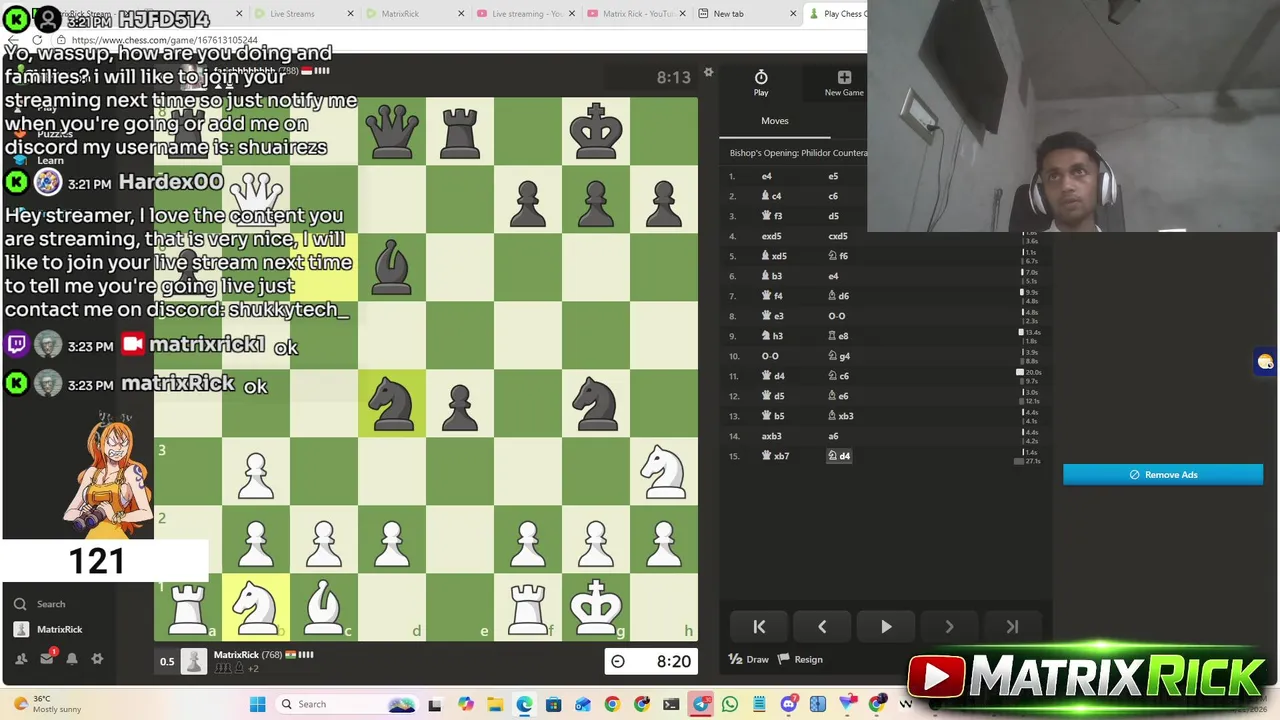This screenshot has width=1280, height=720.
Task: Close the New tab browser tab
Action: 793,14
